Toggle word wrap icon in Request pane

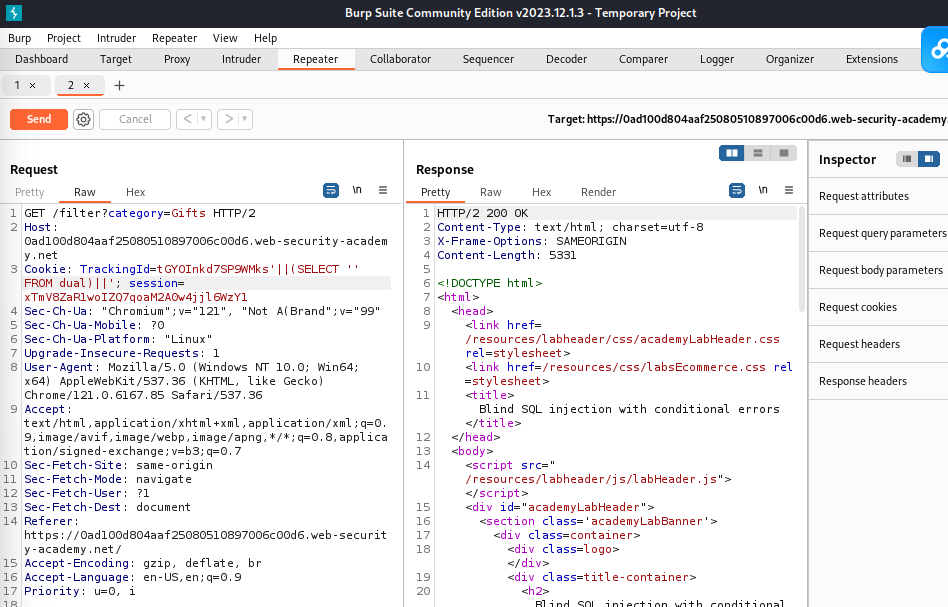click(x=331, y=190)
